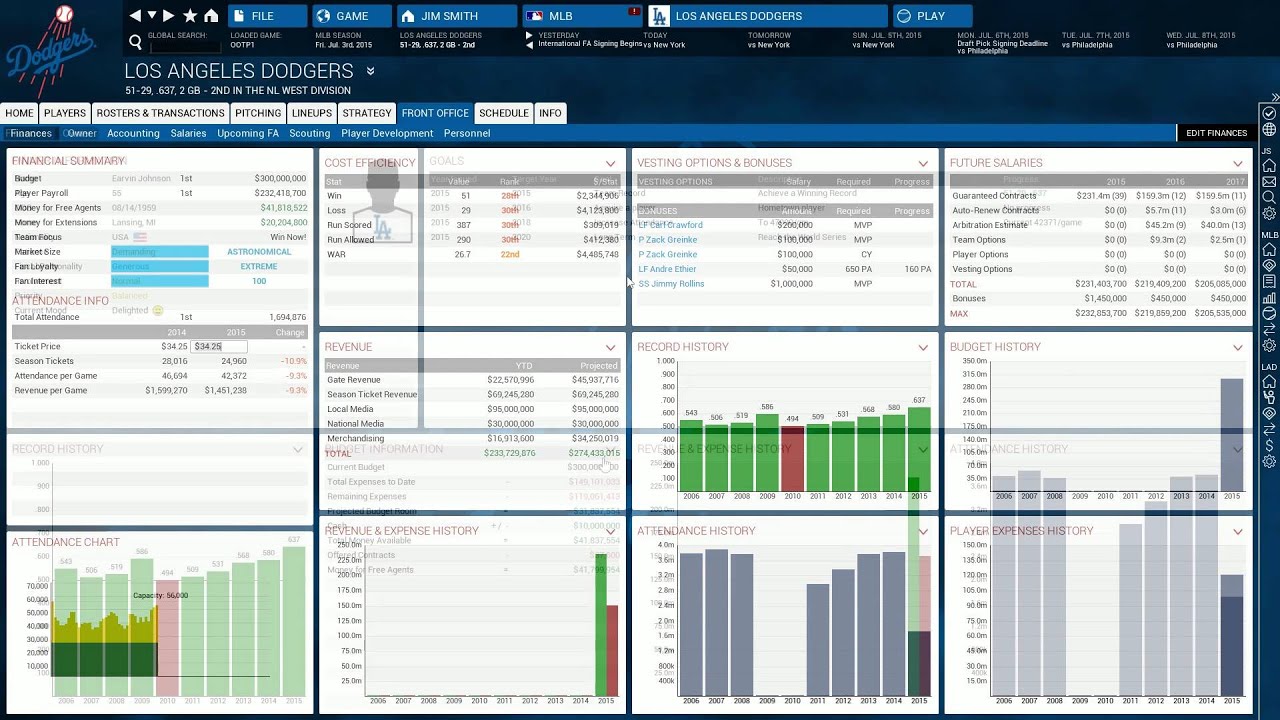
Task: Open the MLB home icon in sidebar
Action: coord(1269,250)
